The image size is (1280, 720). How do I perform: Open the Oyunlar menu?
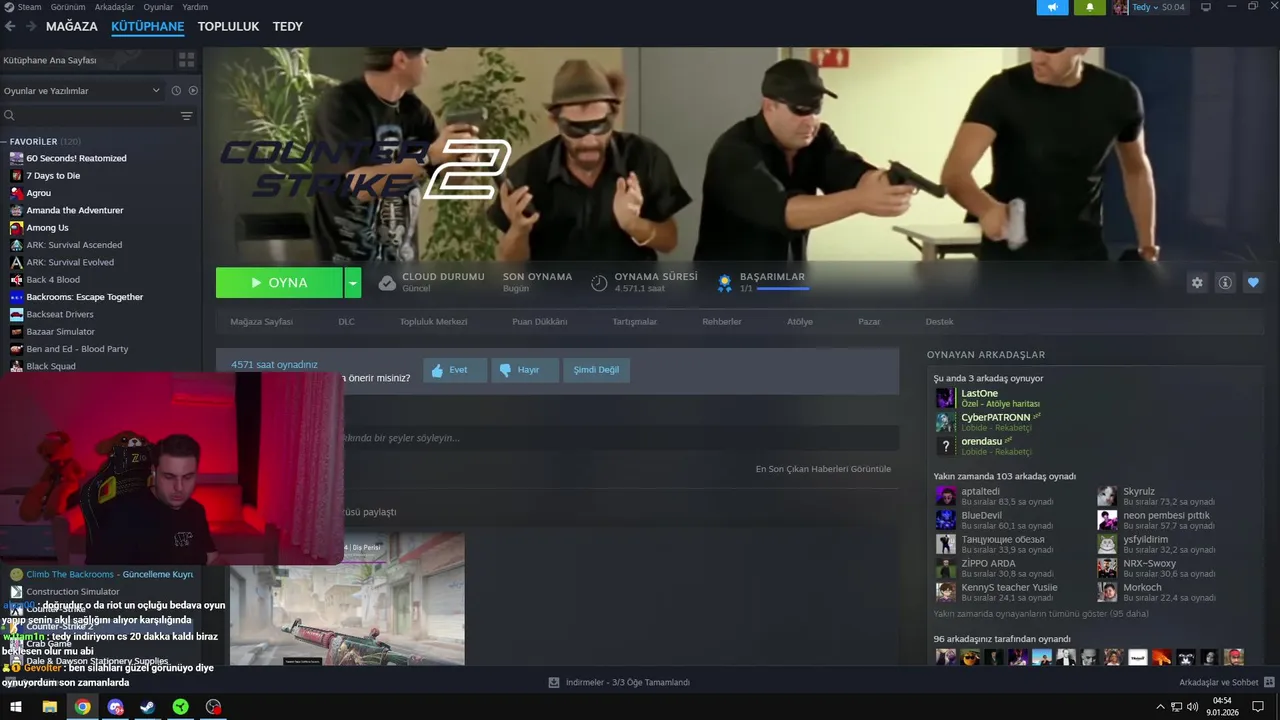158,7
